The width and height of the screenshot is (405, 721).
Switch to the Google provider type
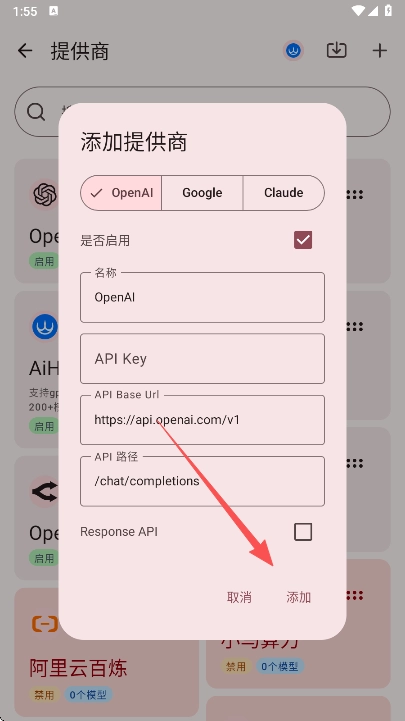[202, 193]
